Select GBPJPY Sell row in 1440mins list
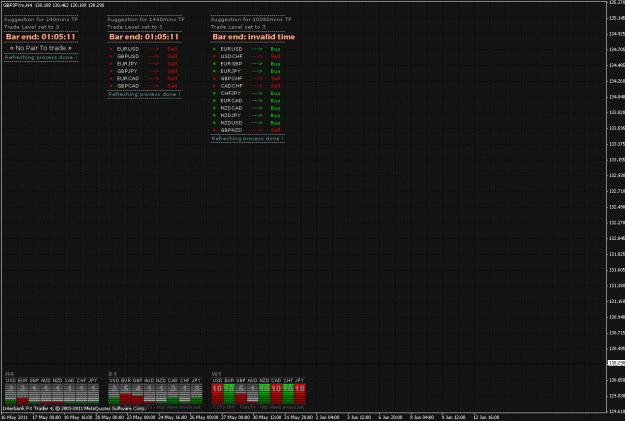Image resolution: width=625 pixels, height=421 pixels. (x=143, y=71)
